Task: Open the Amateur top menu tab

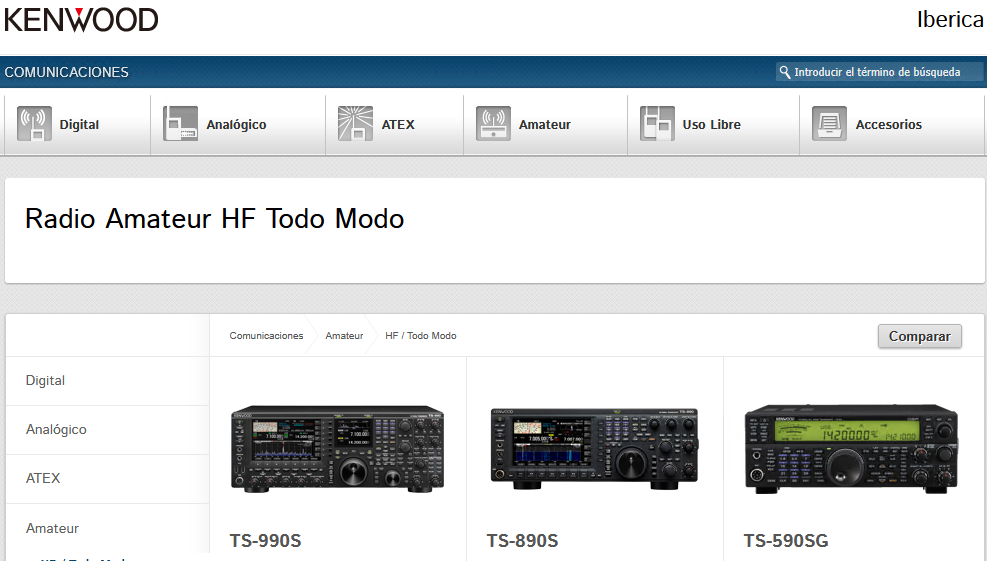Action: coord(544,125)
